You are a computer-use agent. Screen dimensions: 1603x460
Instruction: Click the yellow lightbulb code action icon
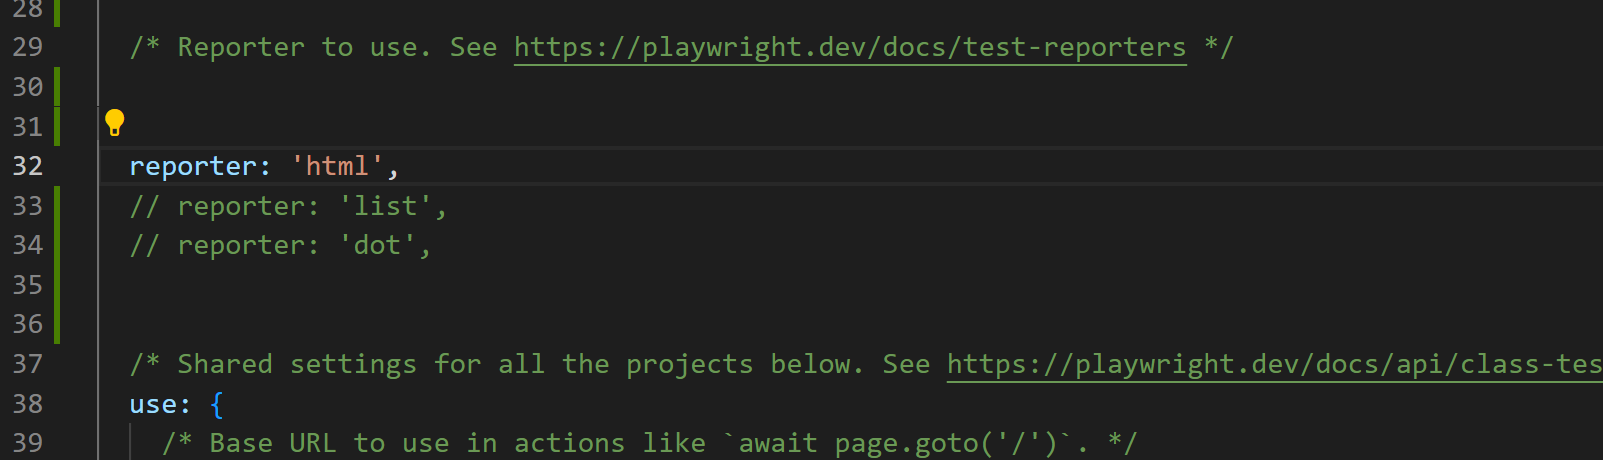[115, 123]
